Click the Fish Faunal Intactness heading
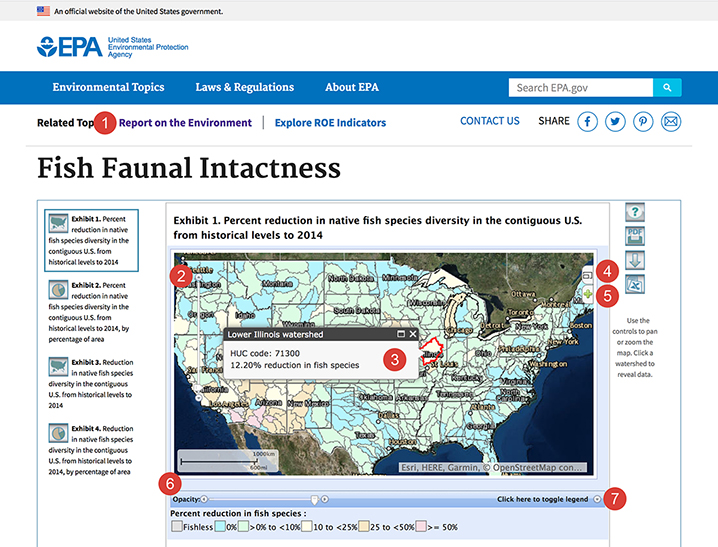Screen dimensions: 718x547 point(189,168)
